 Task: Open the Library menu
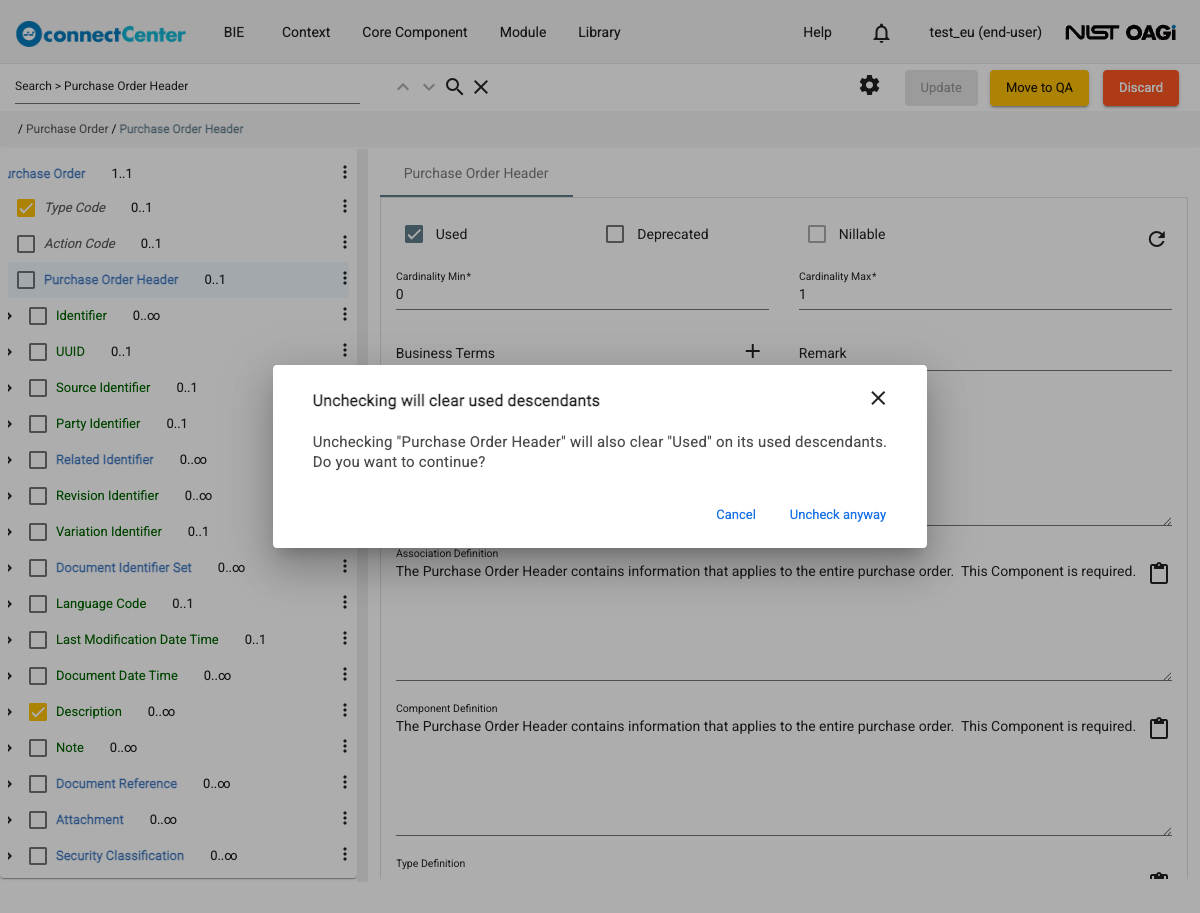click(599, 32)
